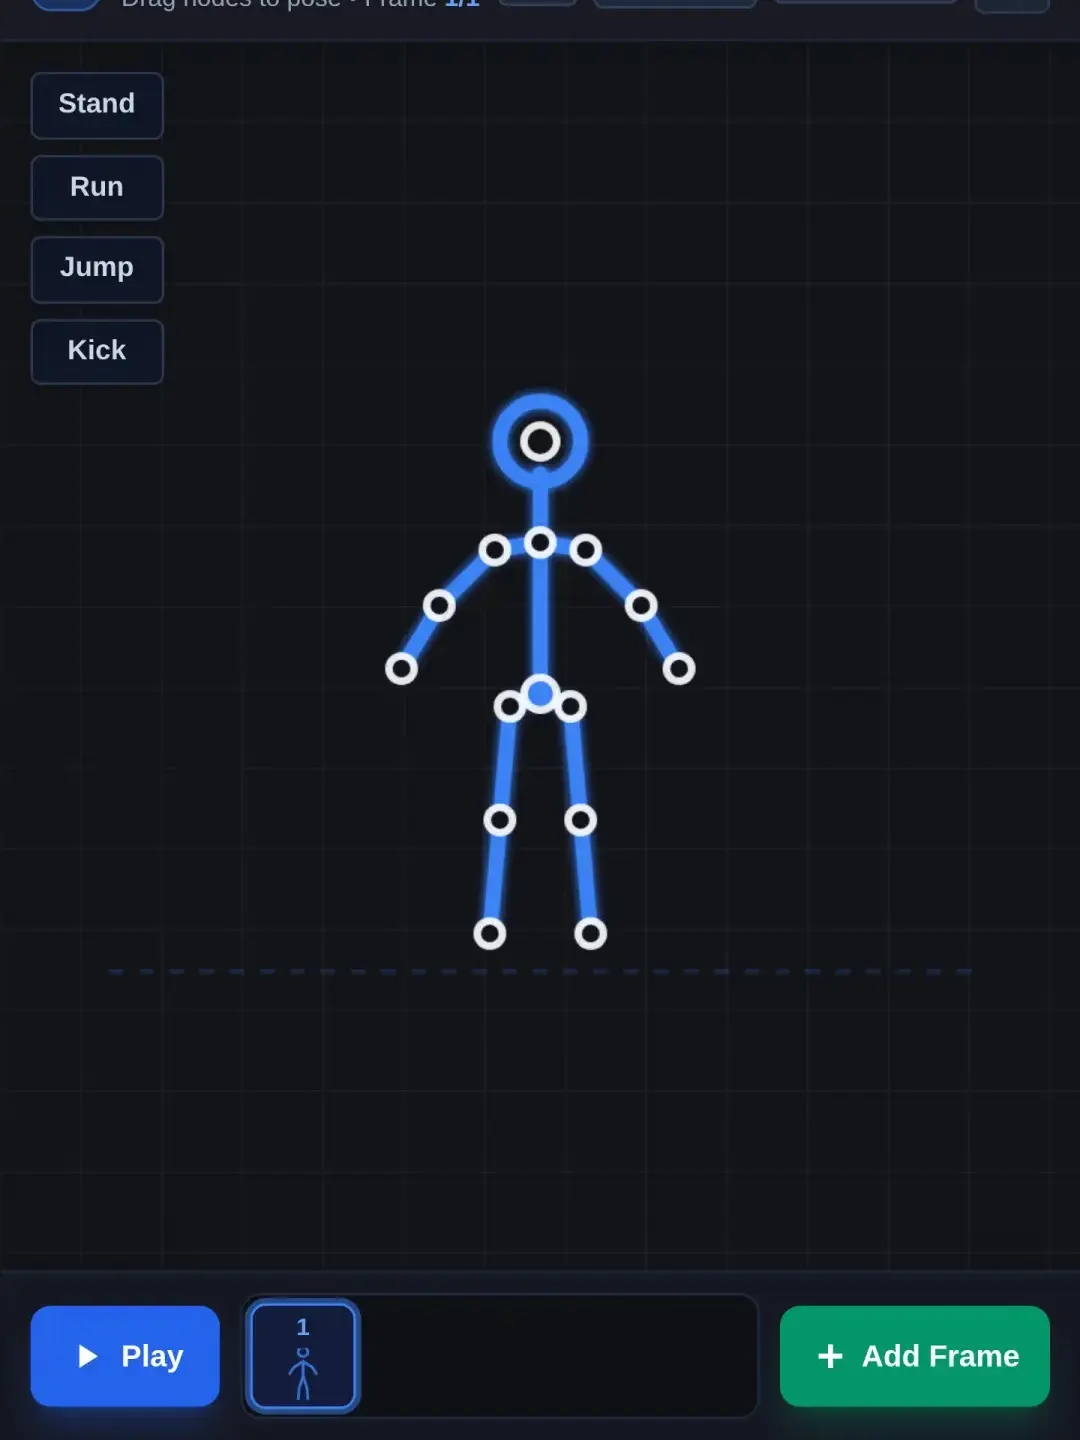Start animation playback with the Play button
This screenshot has height=1440, width=1080.
click(x=125, y=1355)
